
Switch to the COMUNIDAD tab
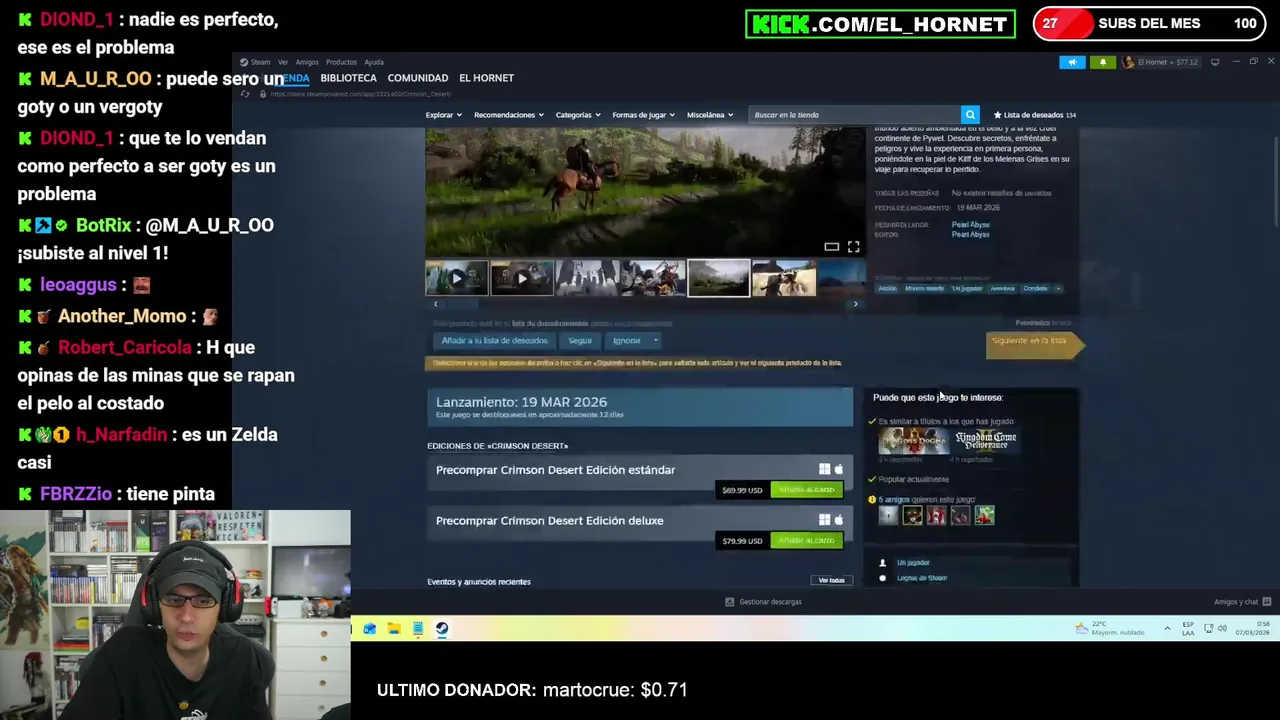coord(418,78)
